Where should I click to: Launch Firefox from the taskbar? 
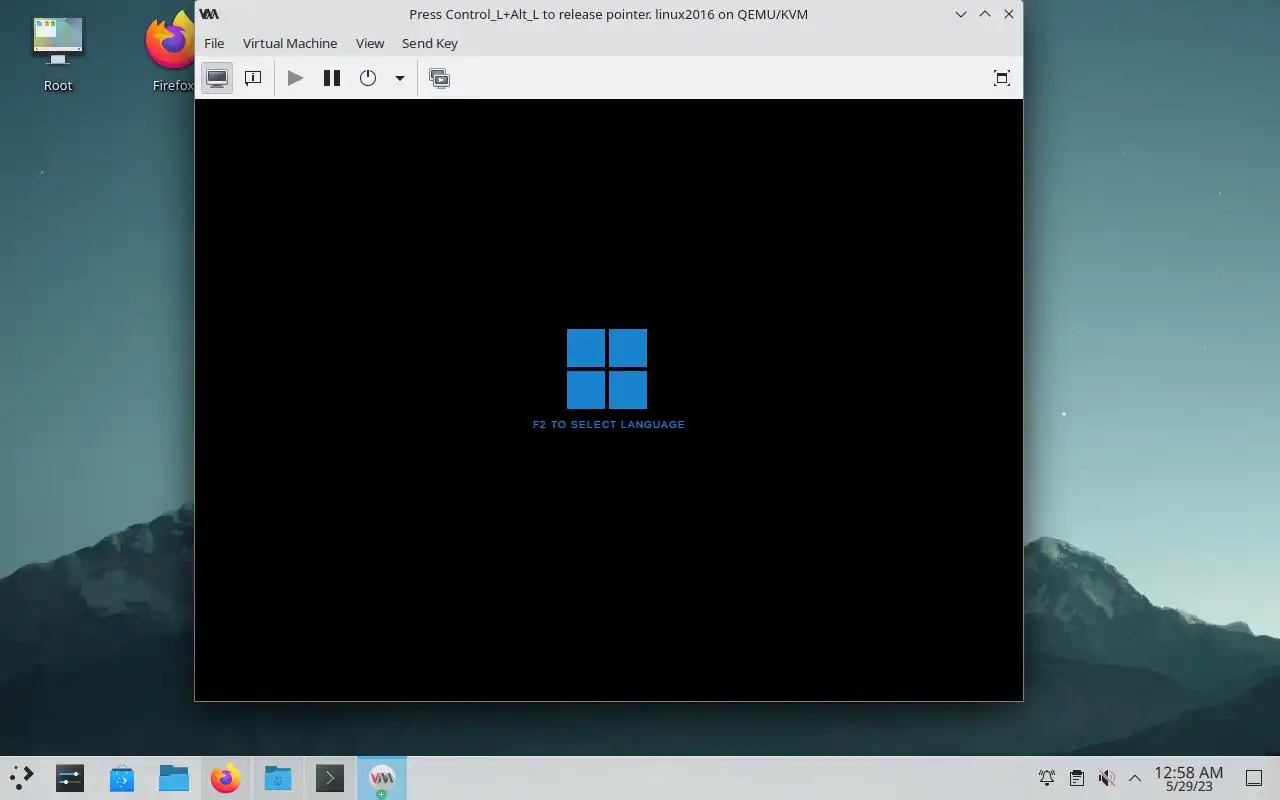[226, 778]
